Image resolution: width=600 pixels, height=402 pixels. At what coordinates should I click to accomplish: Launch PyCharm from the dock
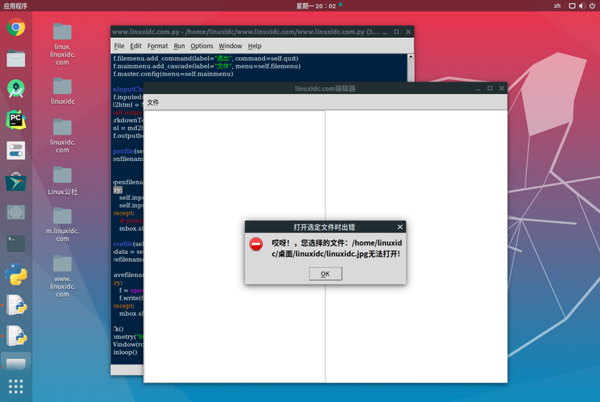(15, 120)
